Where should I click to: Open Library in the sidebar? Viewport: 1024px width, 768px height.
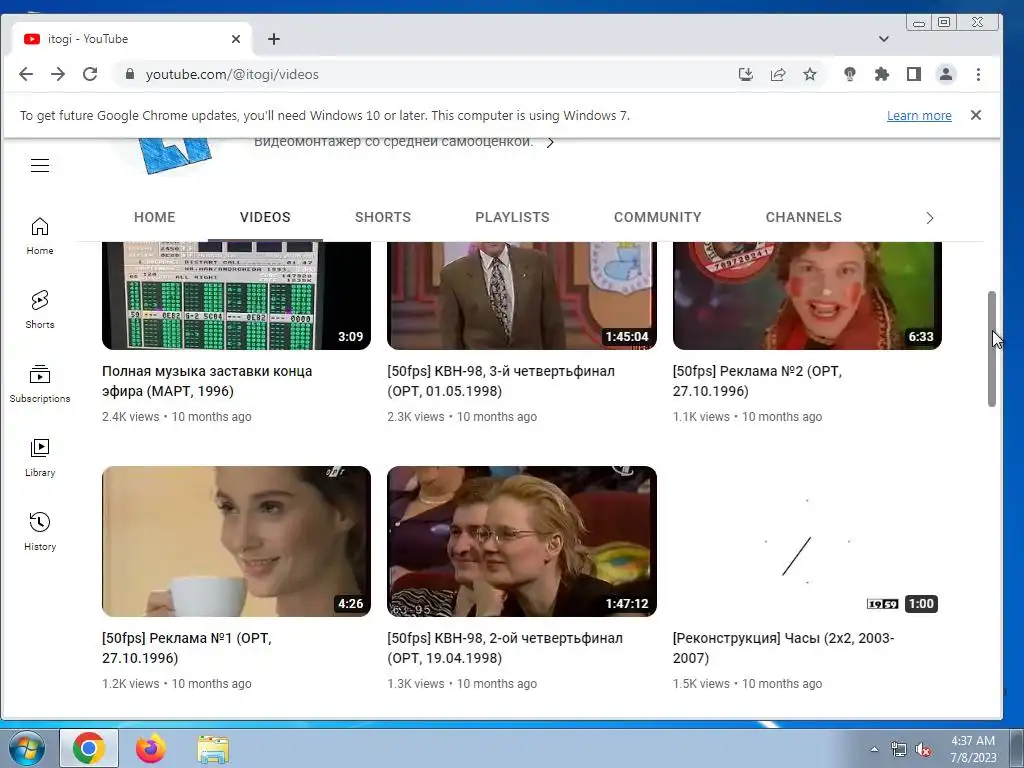pyautogui.click(x=40, y=458)
